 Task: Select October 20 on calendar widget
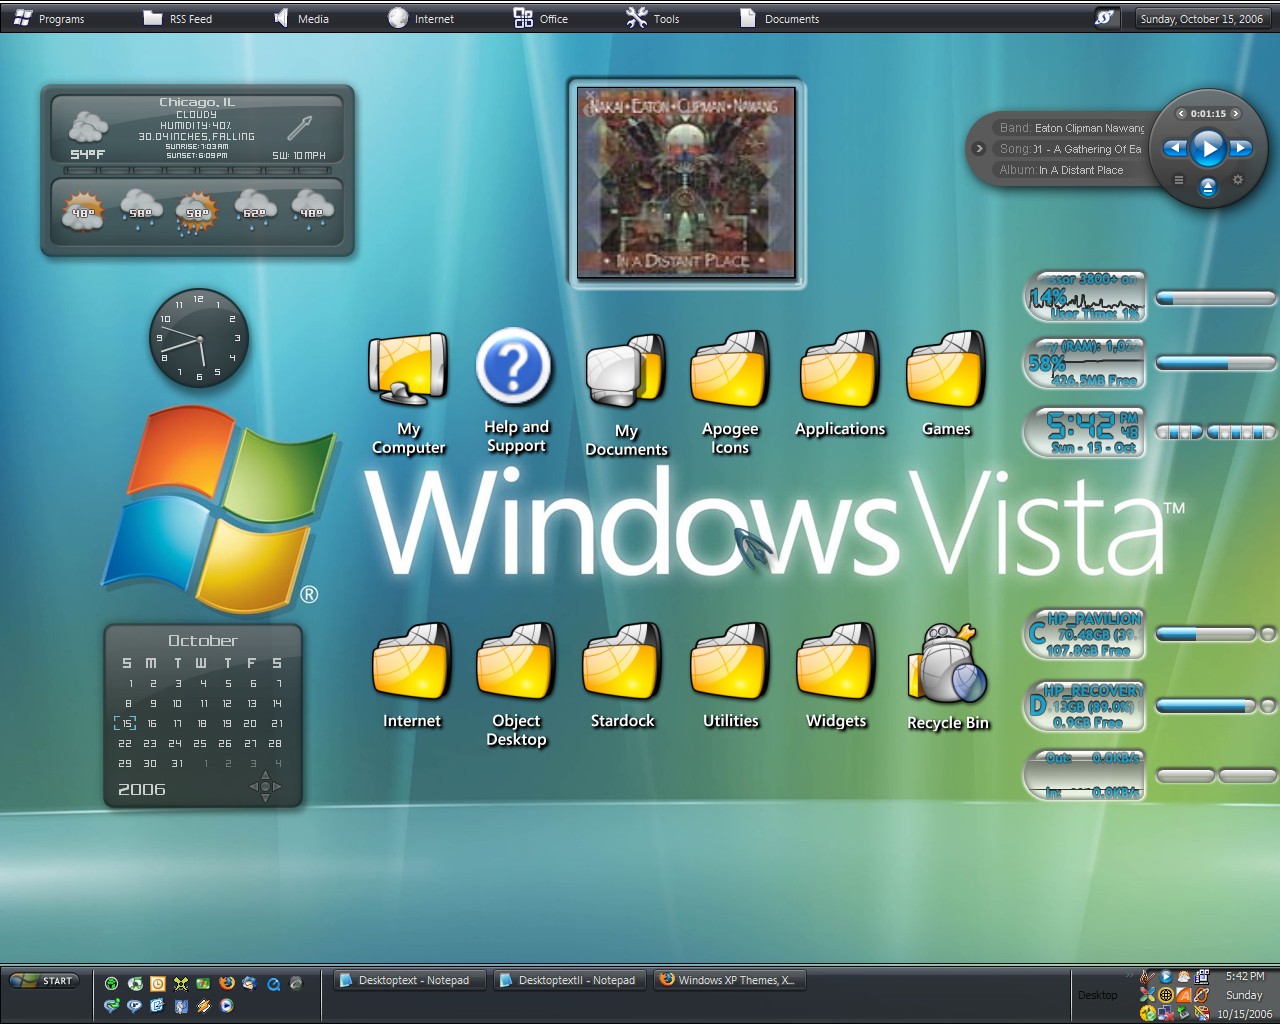click(250, 723)
